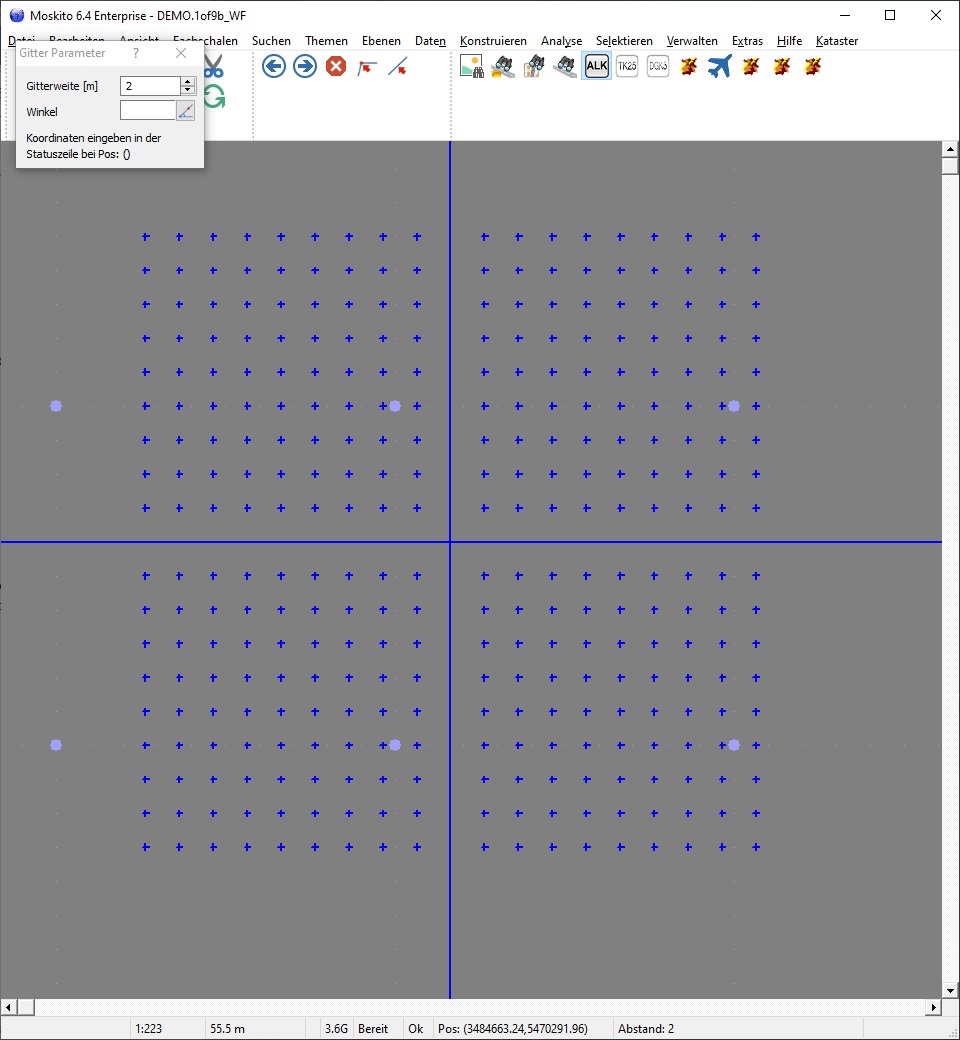Close the Gitter Parameter dialog
The height and width of the screenshot is (1040, 960).
pyautogui.click(x=181, y=53)
